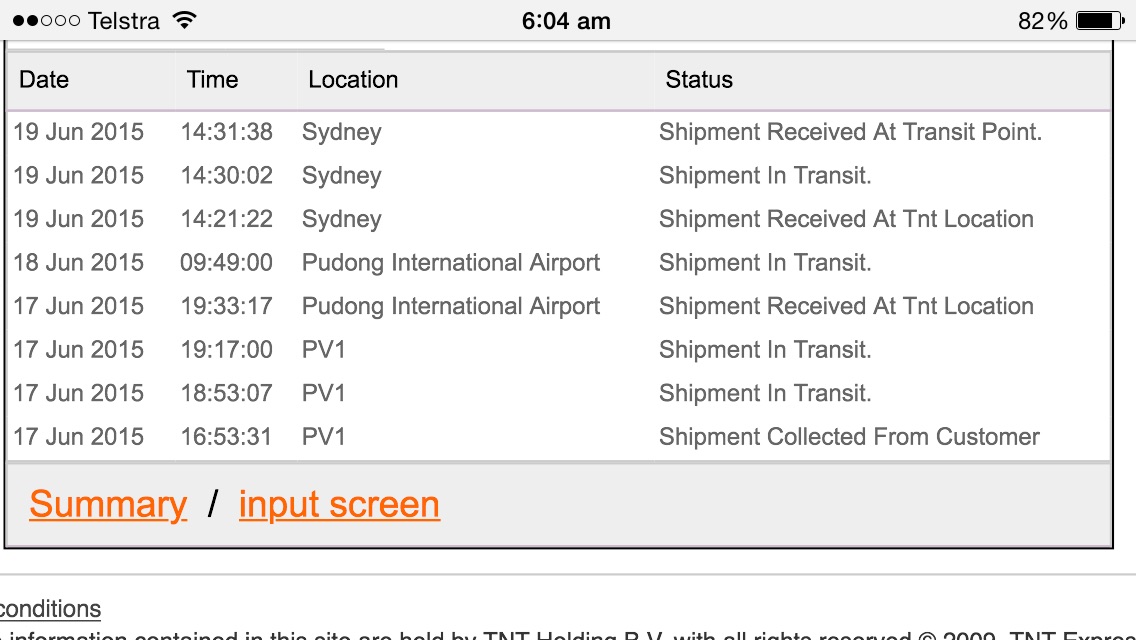Click the Time column header

point(212,80)
